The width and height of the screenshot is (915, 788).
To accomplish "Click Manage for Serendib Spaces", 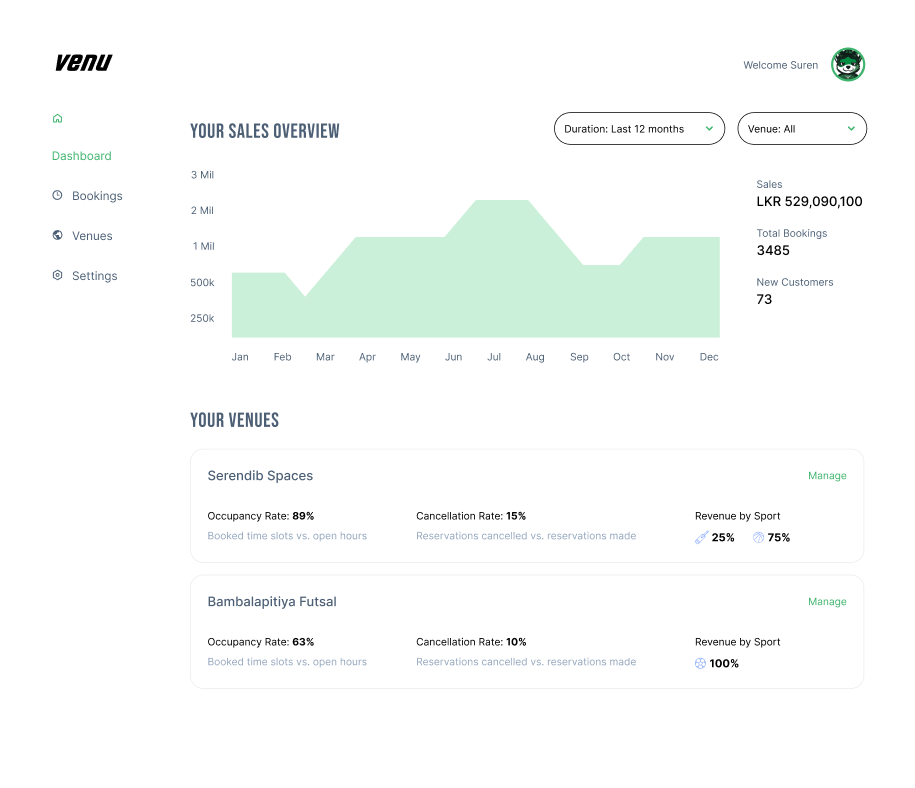I will click(827, 476).
